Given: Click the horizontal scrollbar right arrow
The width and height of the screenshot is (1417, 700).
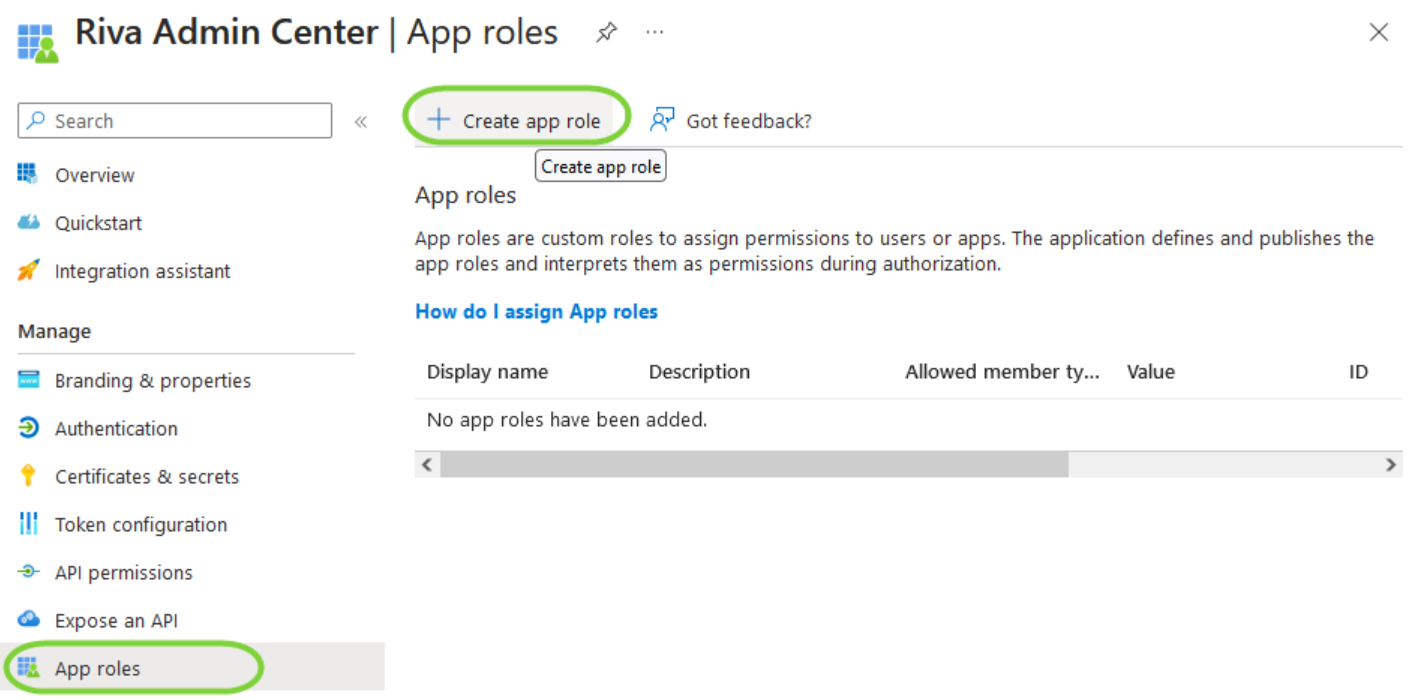Looking at the screenshot, I should [x=1390, y=464].
